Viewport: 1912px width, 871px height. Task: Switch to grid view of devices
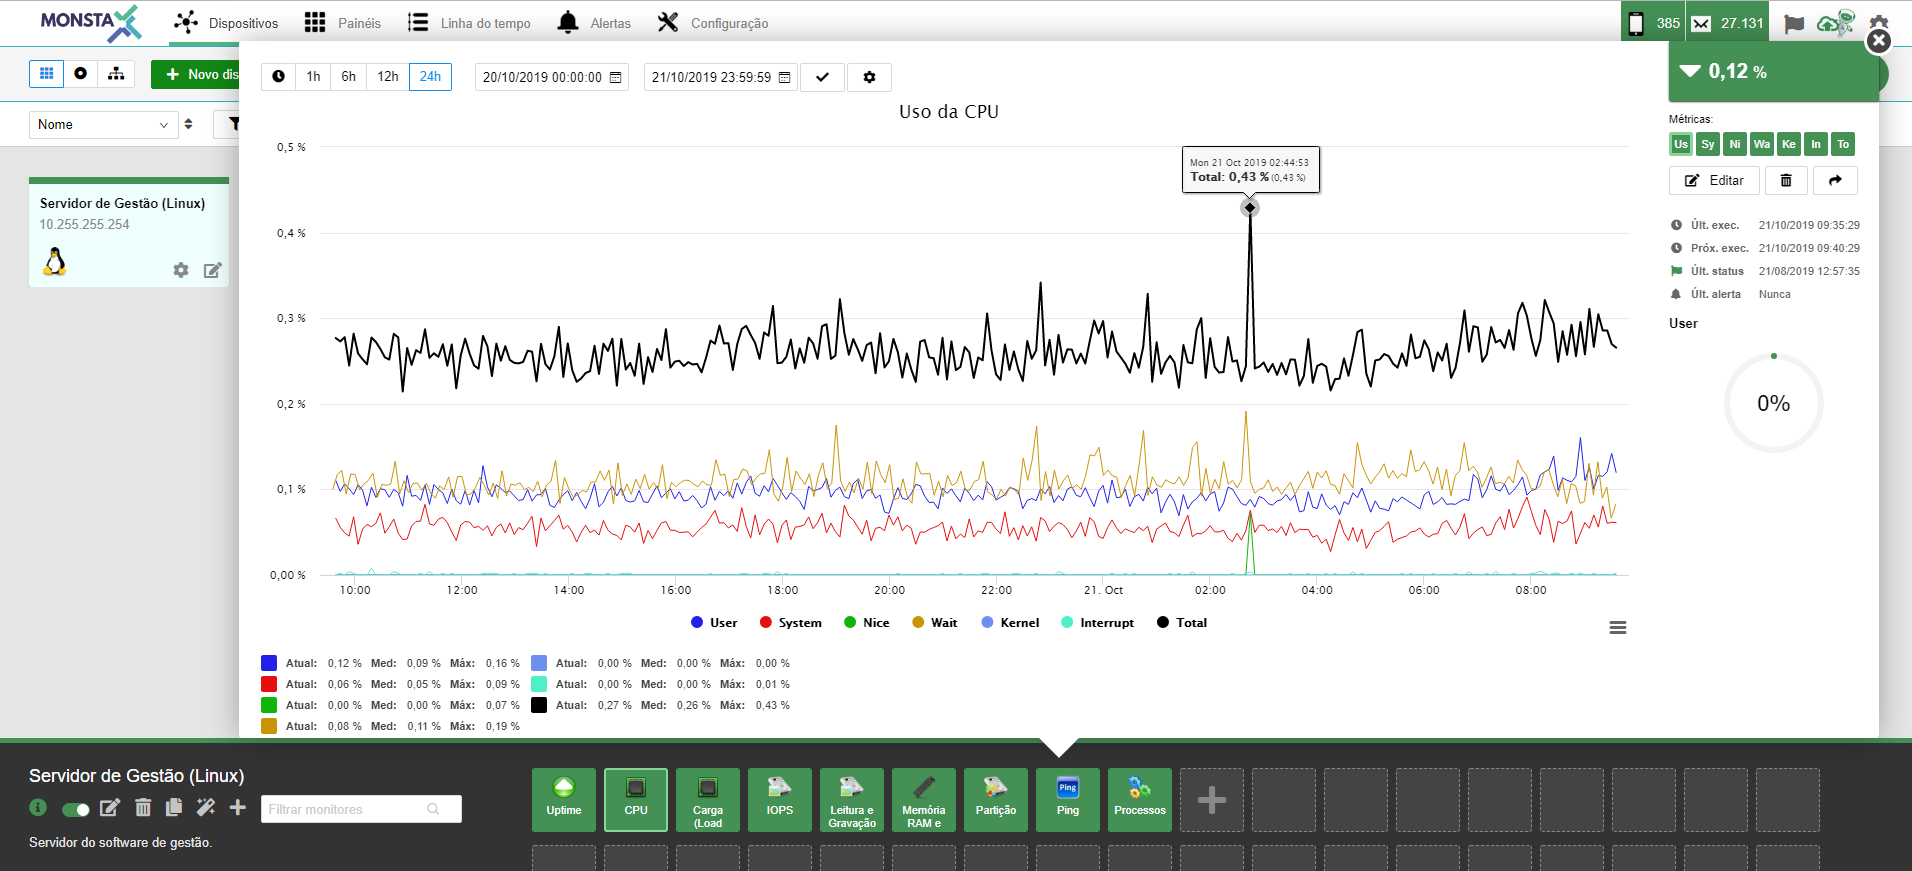46,74
